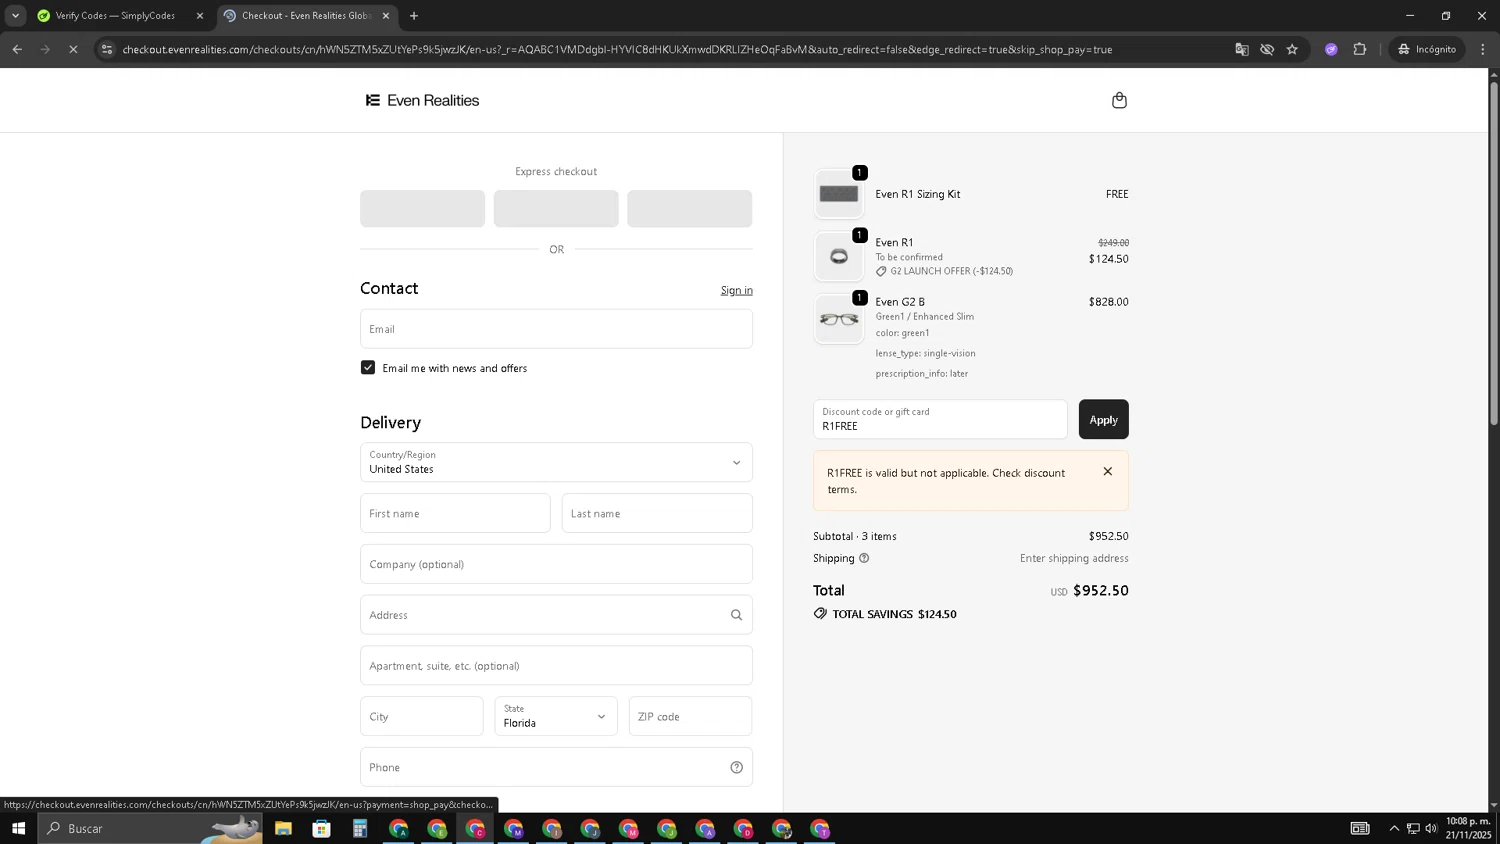Open the phone field help icon
Image resolution: width=1500 pixels, height=844 pixels.
pyautogui.click(x=736, y=767)
